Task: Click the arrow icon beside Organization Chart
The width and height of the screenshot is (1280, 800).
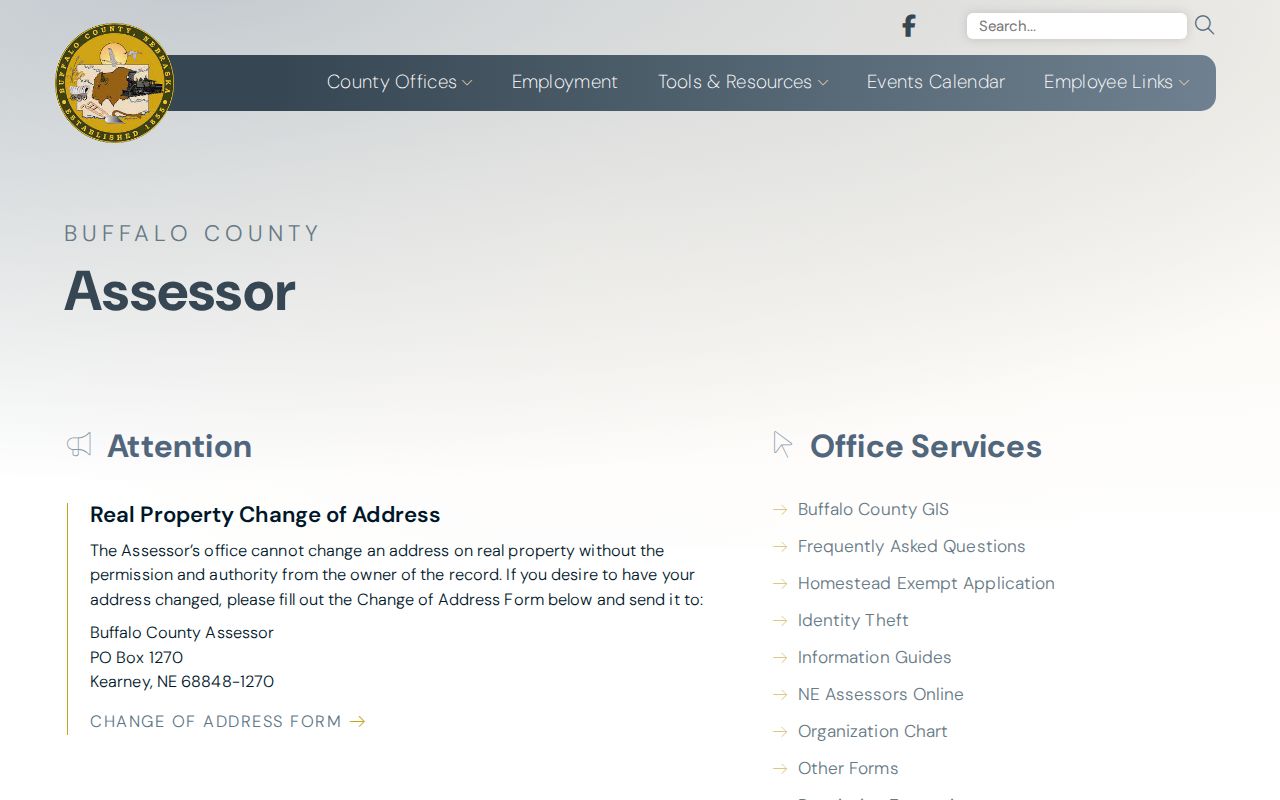Action: coord(780,732)
